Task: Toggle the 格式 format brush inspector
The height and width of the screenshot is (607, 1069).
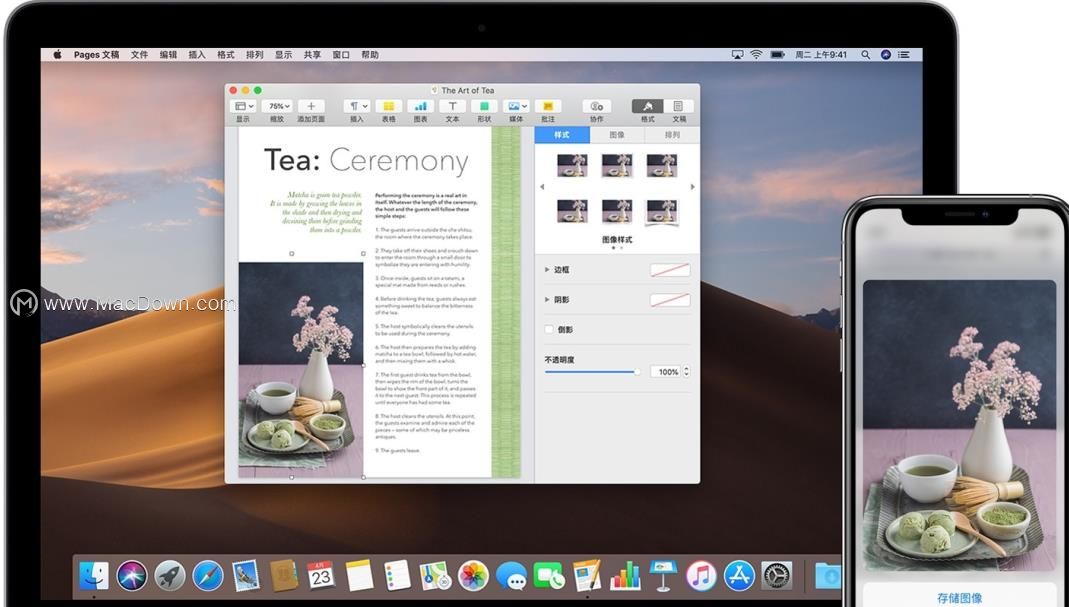Action: coord(648,106)
